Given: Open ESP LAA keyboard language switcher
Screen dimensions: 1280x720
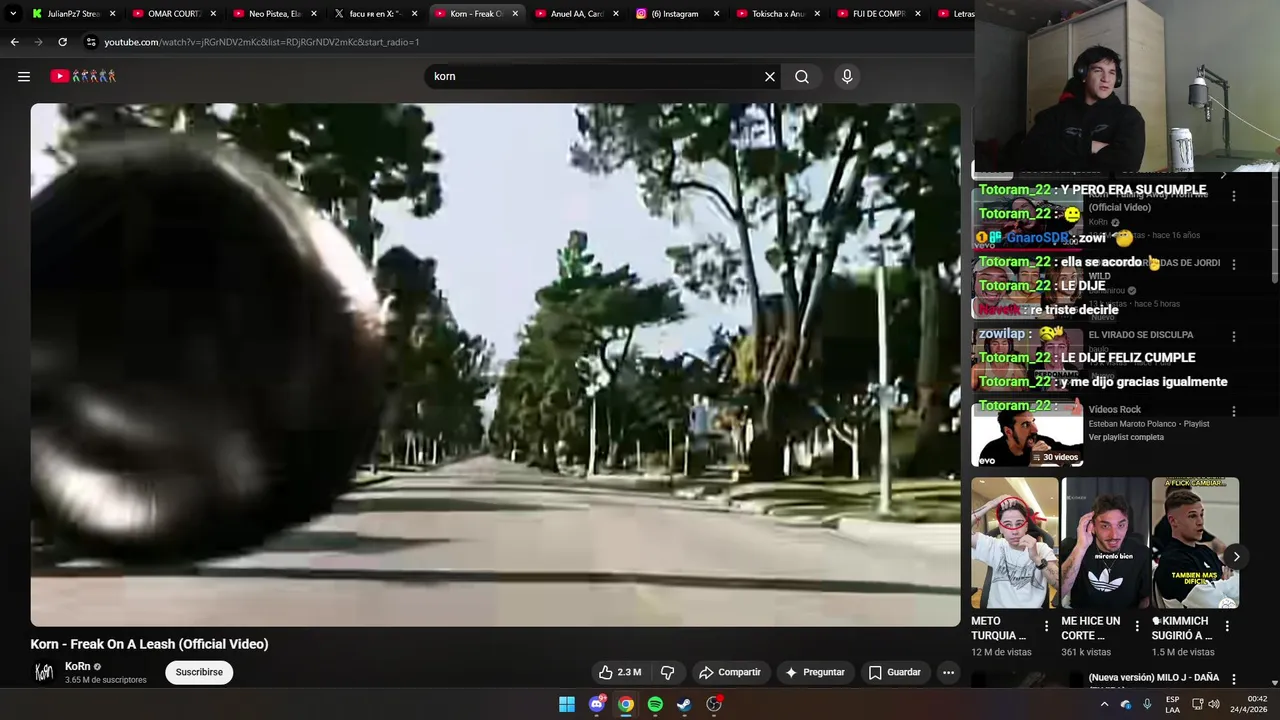Looking at the screenshot, I should [1173, 704].
